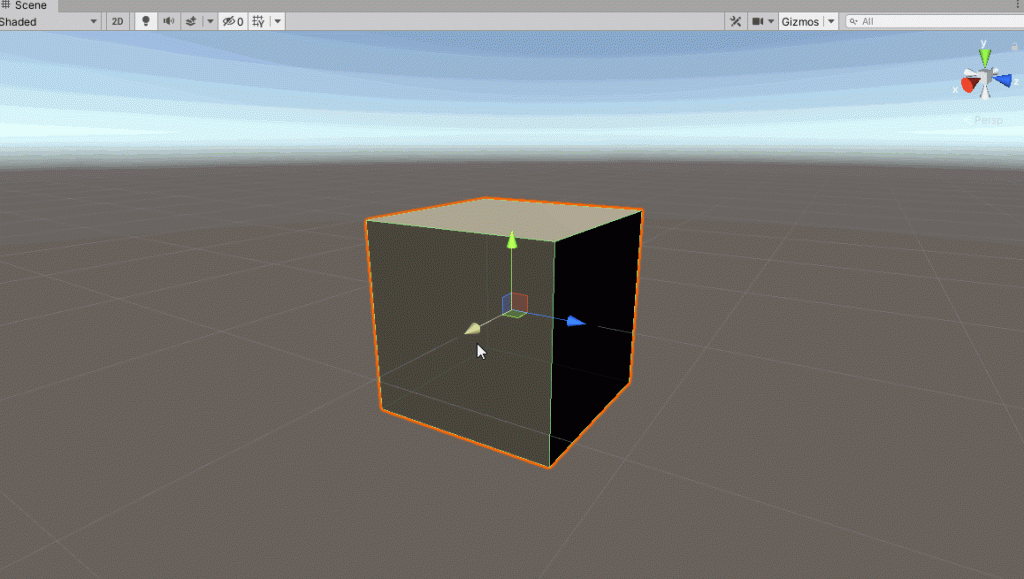
Task: Click the search magnifier in the All field
Action: click(x=854, y=20)
